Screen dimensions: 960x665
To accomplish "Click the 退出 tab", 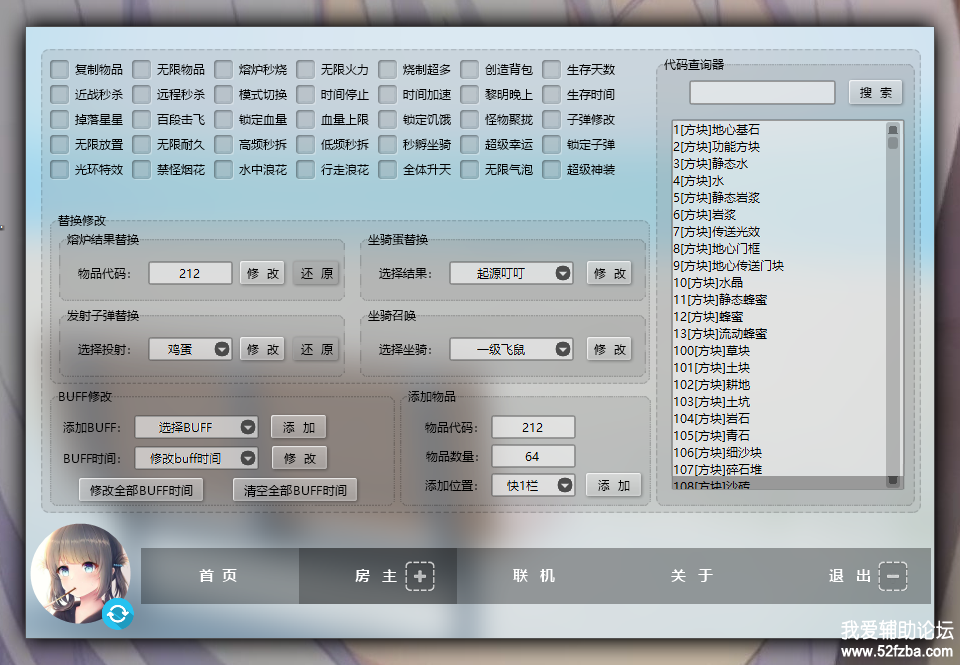I will coord(851,576).
